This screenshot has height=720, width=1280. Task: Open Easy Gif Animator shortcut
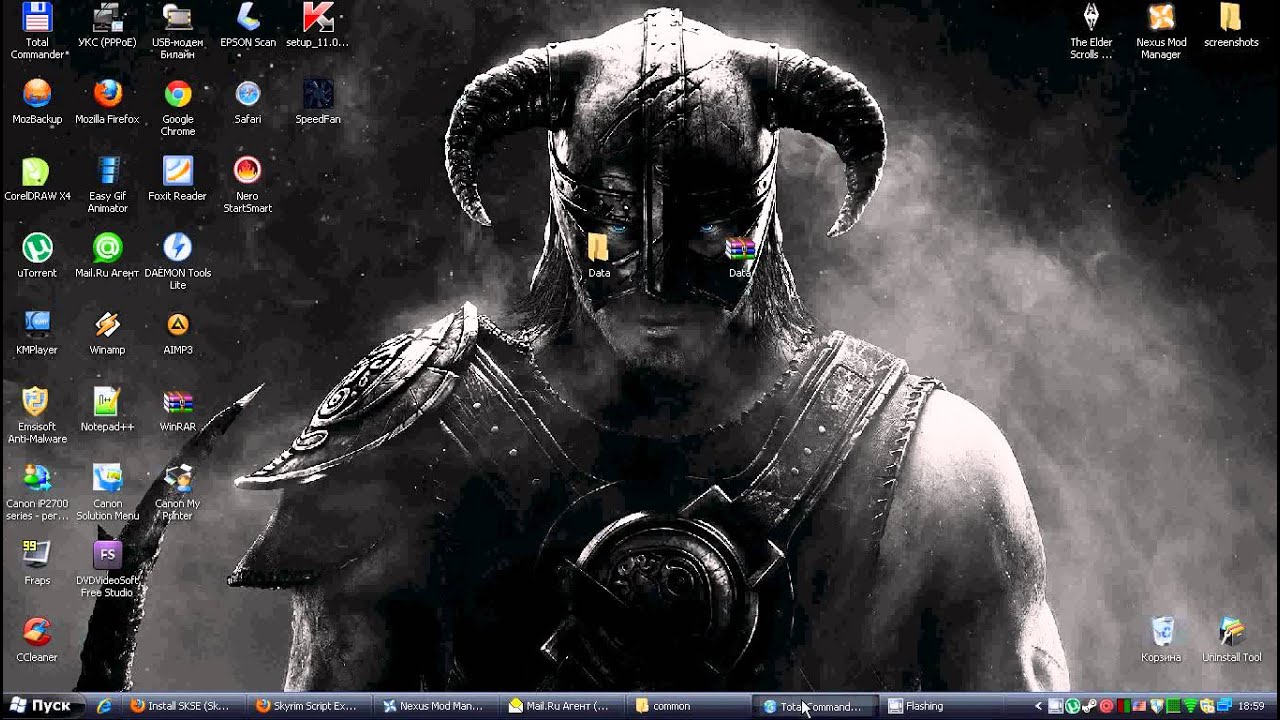(107, 185)
